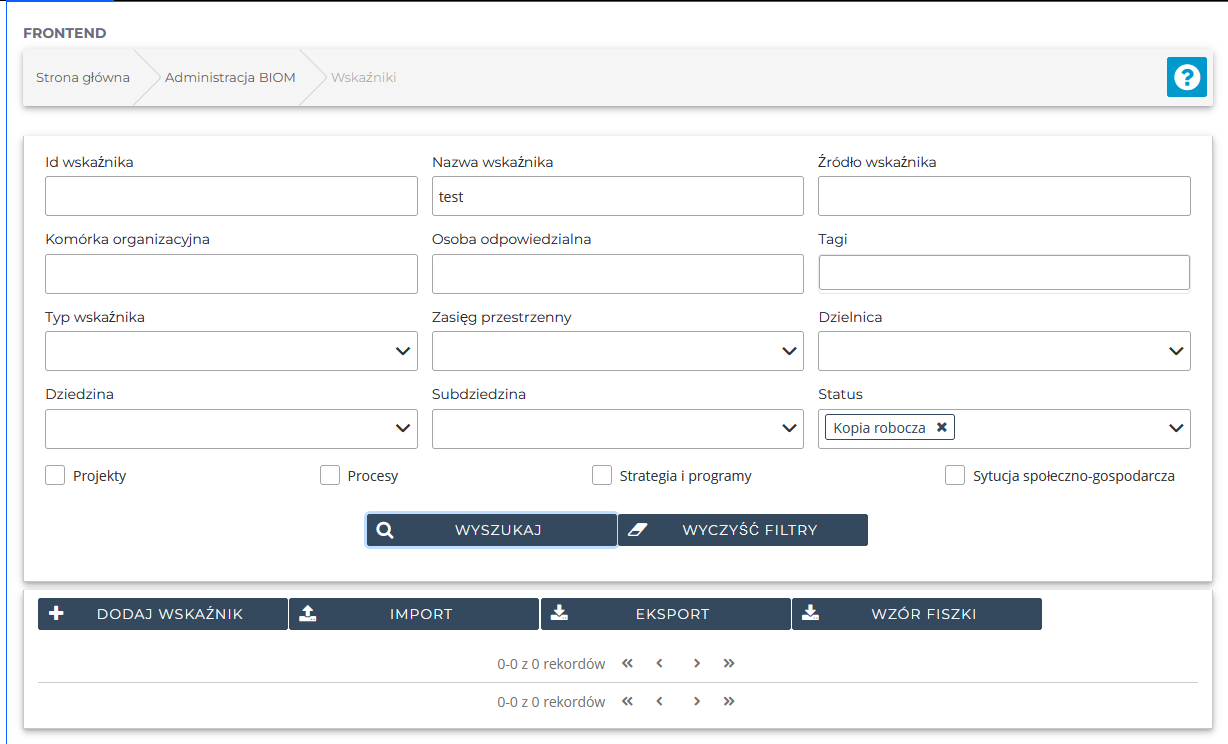
Task: Toggle Sytucja społeczno-gospodarcza checkbox
Action: click(x=955, y=476)
